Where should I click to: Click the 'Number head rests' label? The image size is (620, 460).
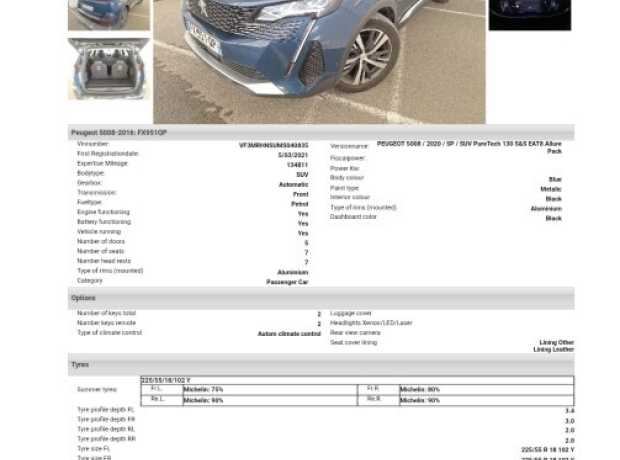point(104,261)
